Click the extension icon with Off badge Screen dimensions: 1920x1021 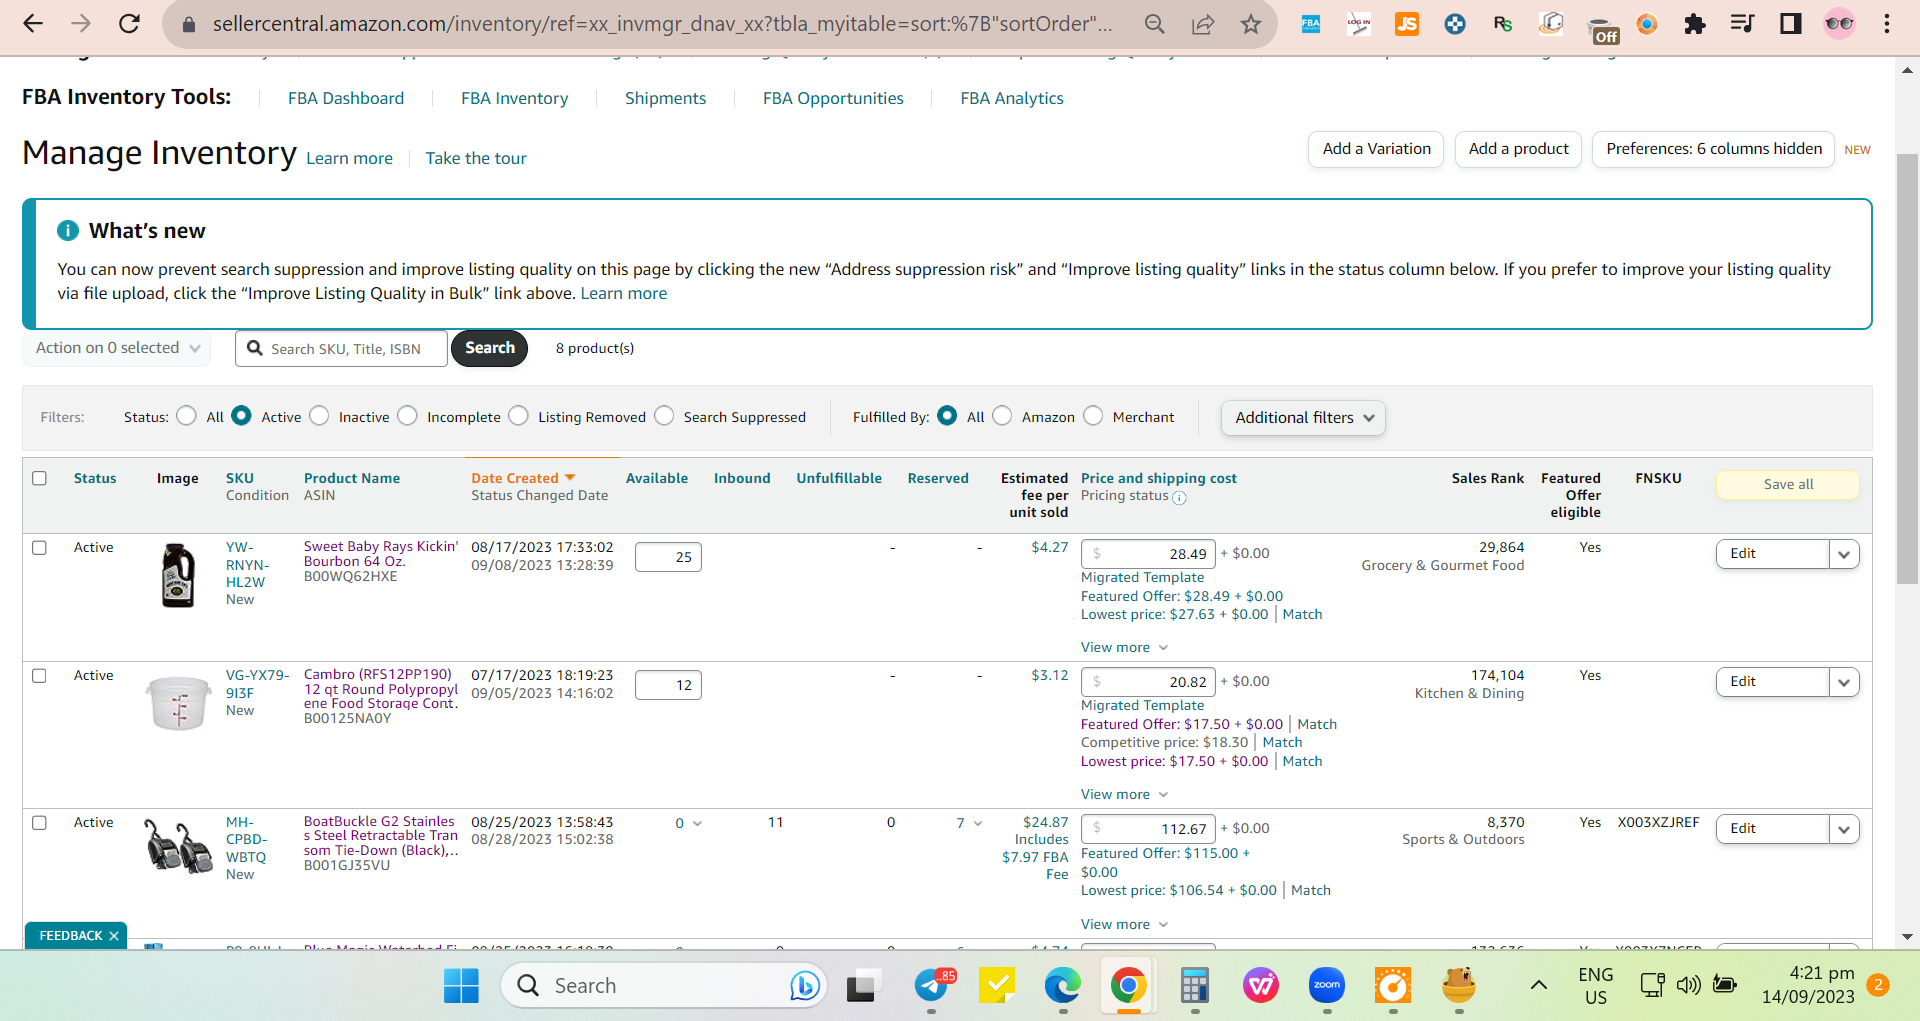tap(1601, 30)
